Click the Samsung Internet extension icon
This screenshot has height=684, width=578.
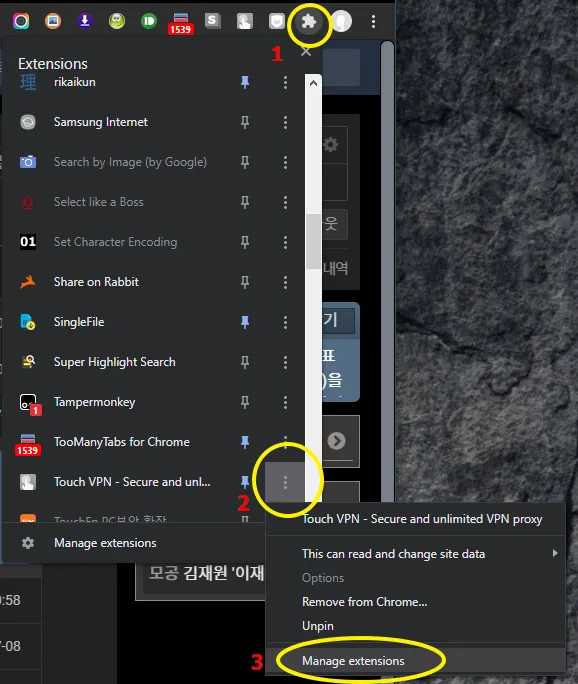point(28,122)
